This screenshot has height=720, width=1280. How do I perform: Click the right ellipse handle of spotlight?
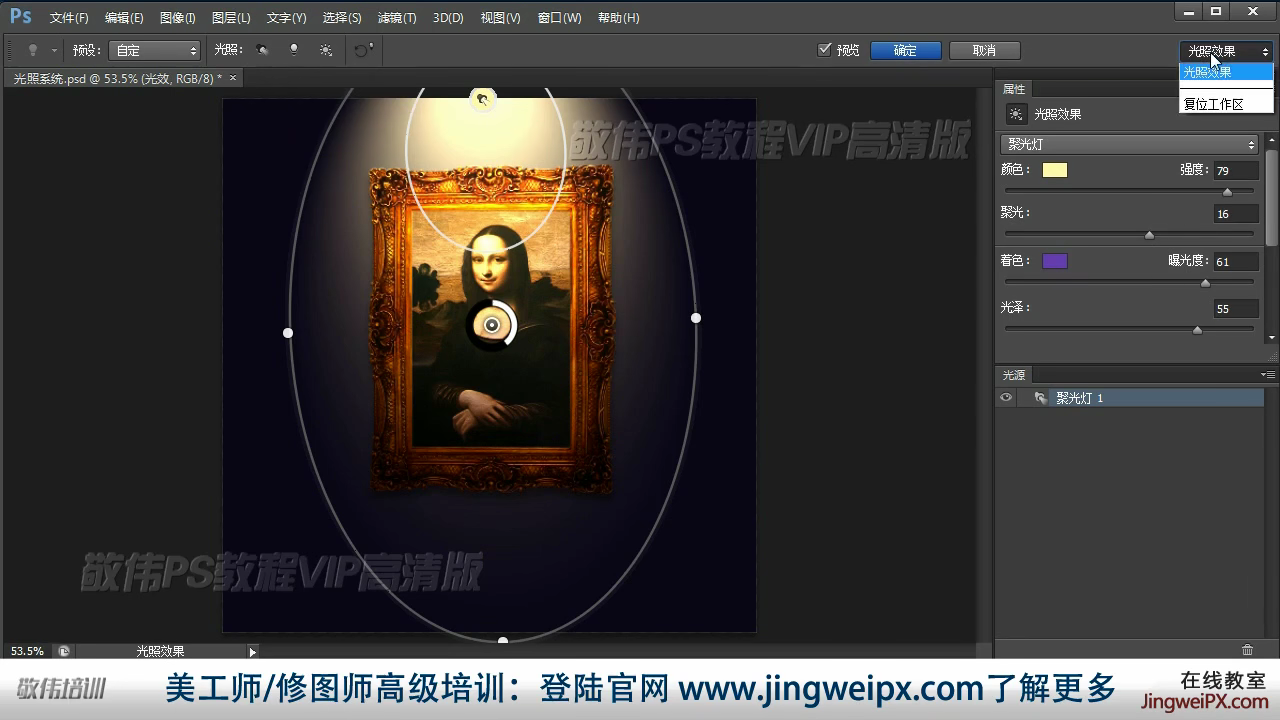tap(696, 318)
